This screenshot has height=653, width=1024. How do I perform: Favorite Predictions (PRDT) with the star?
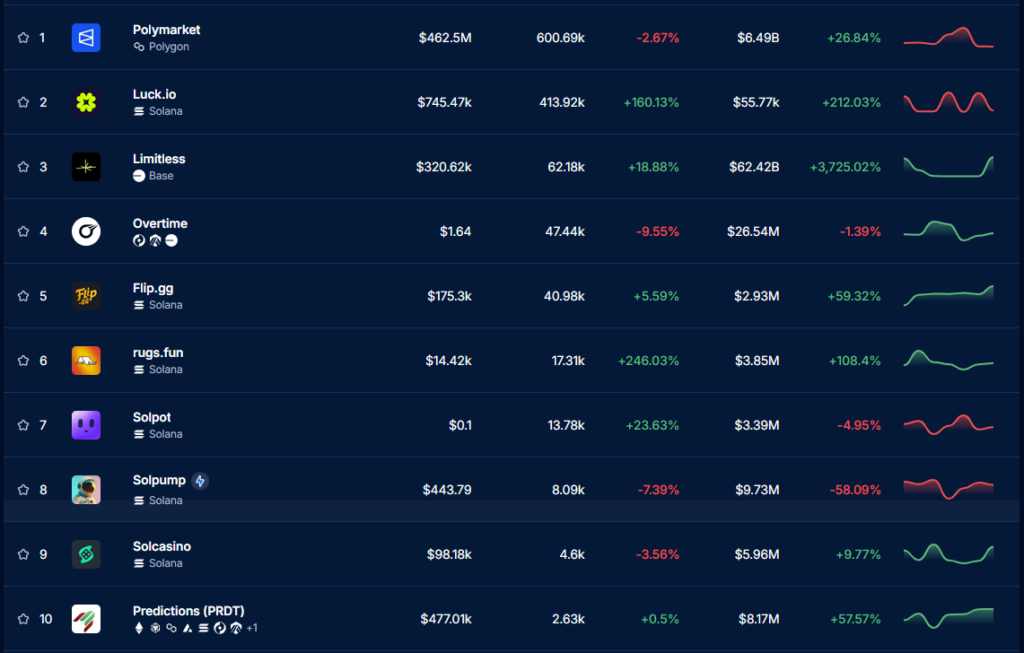pyautogui.click(x=24, y=620)
